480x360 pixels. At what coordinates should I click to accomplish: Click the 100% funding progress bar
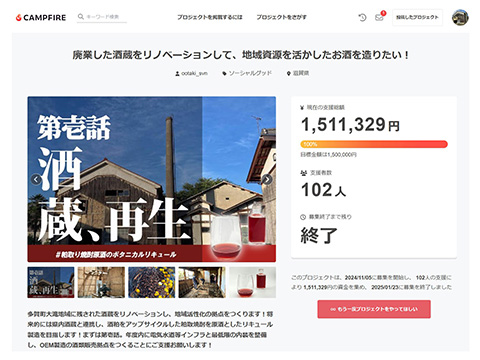point(374,144)
